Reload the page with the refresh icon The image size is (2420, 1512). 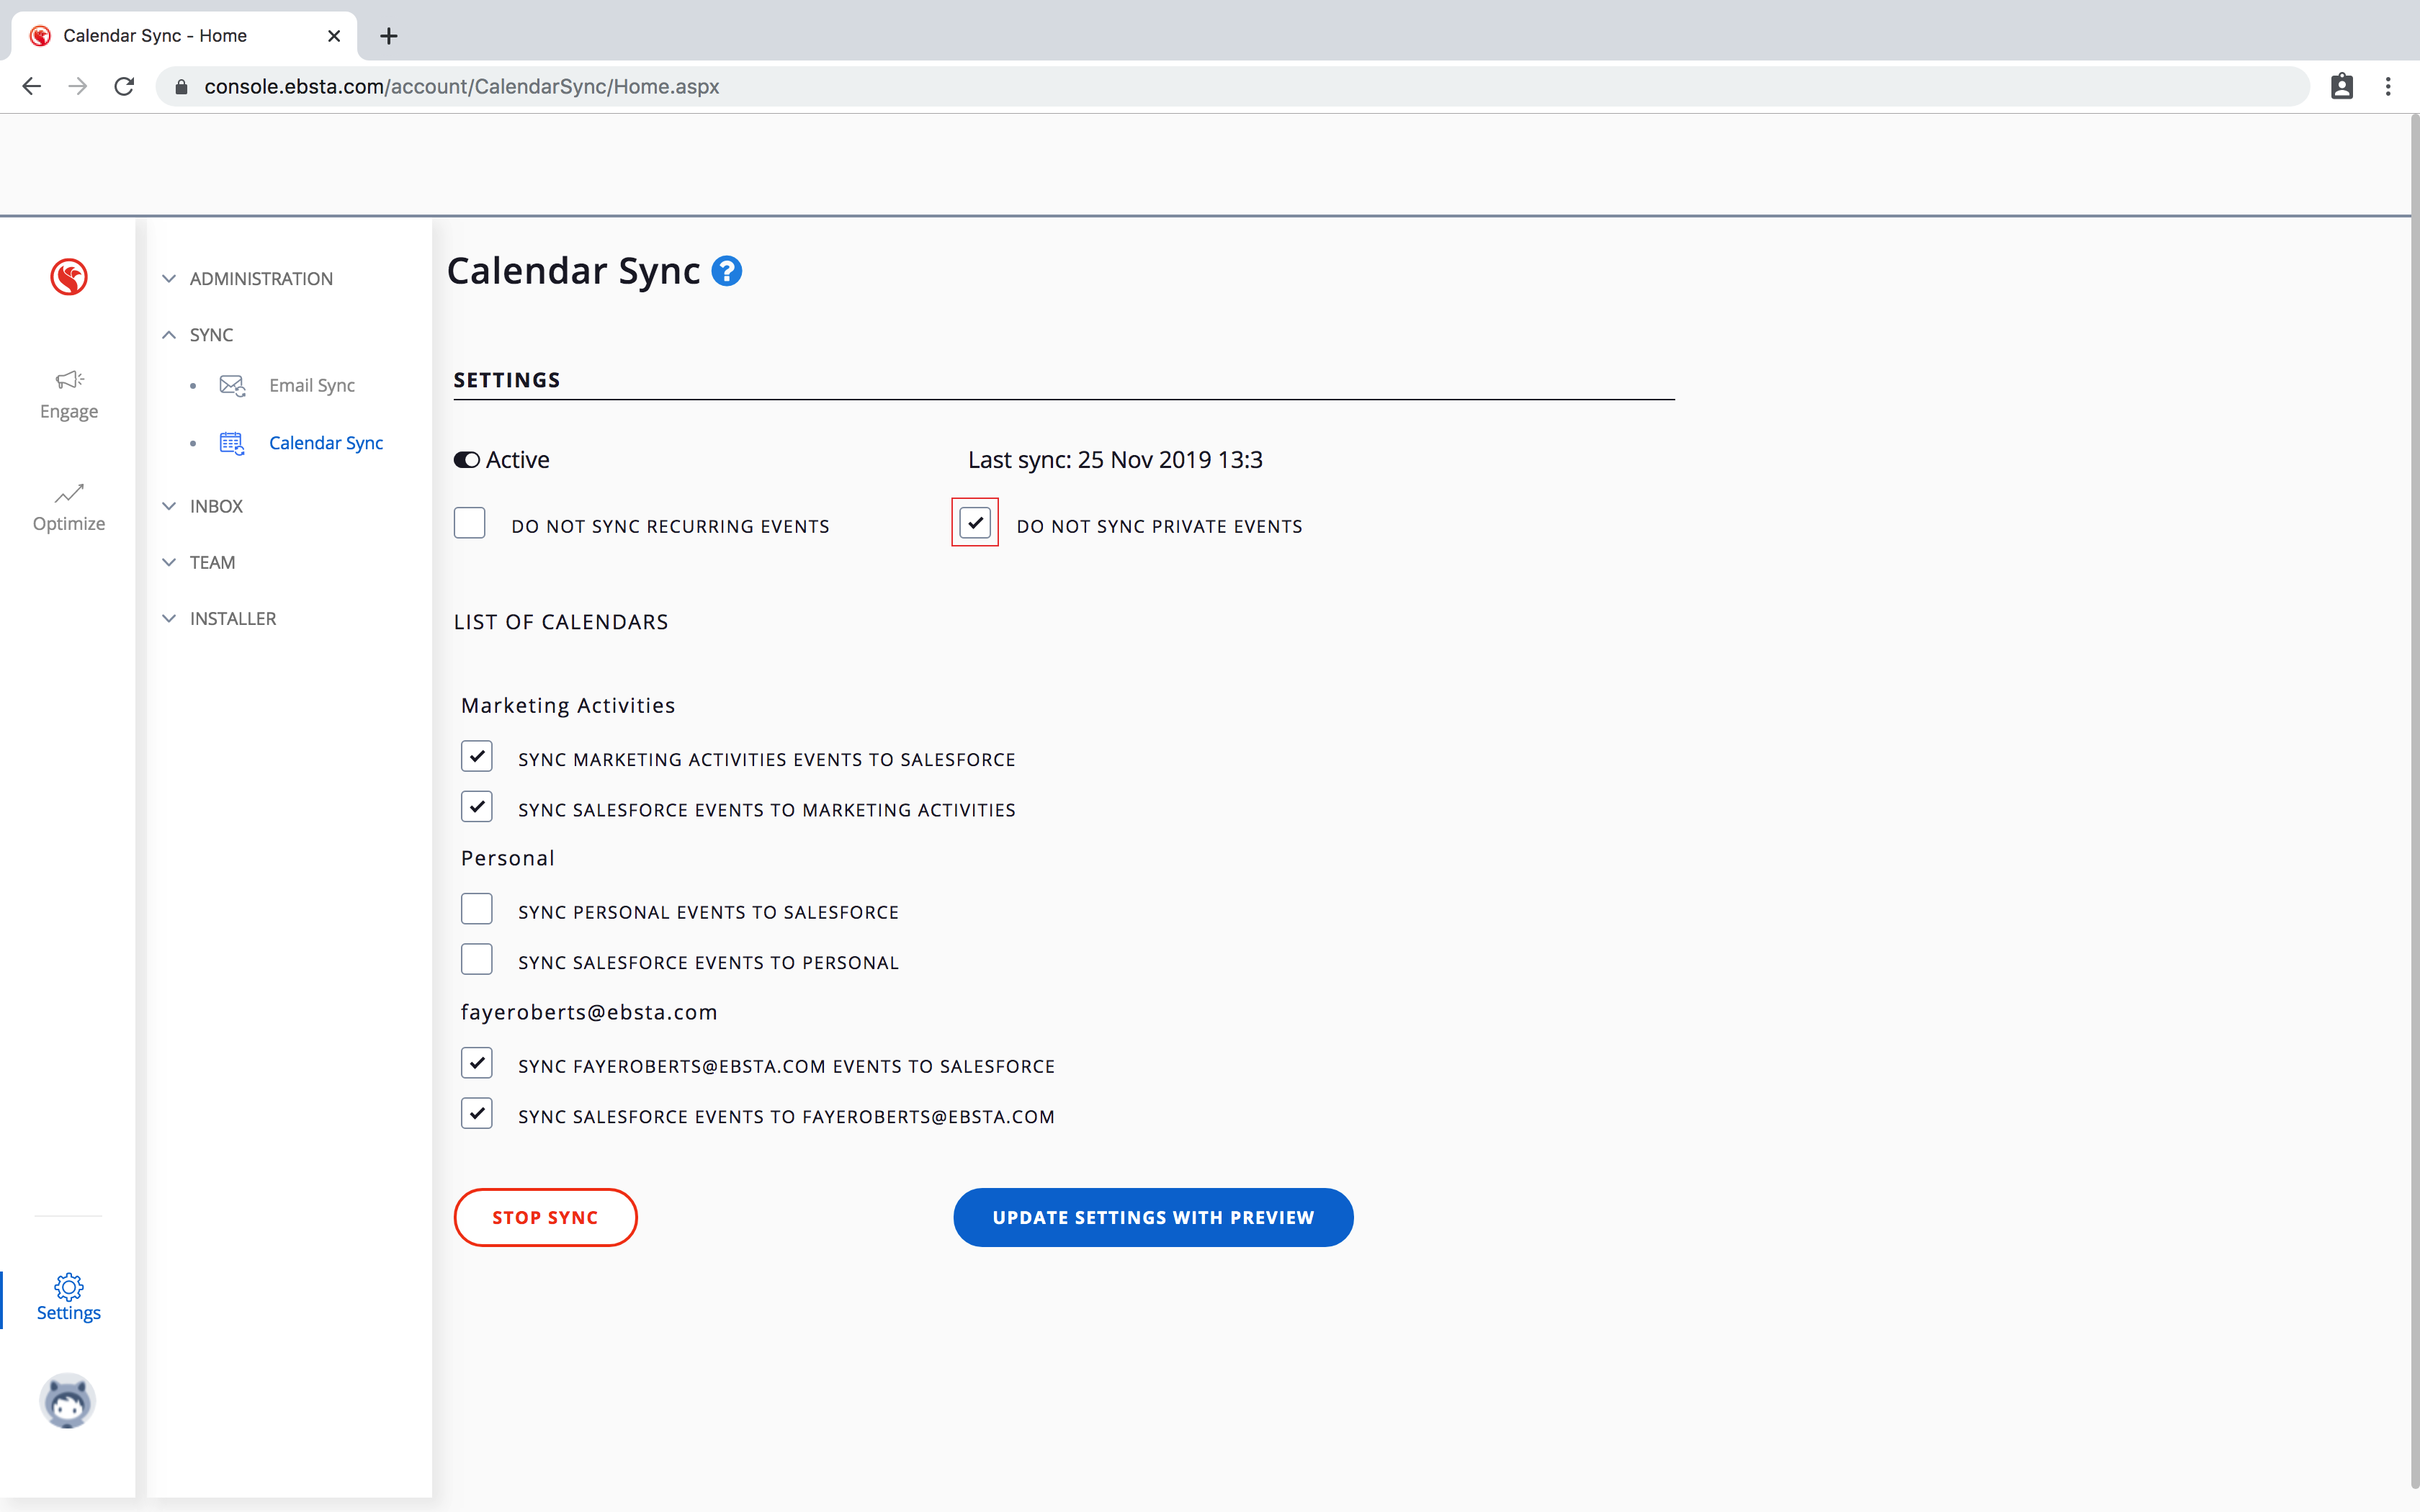(x=124, y=87)
